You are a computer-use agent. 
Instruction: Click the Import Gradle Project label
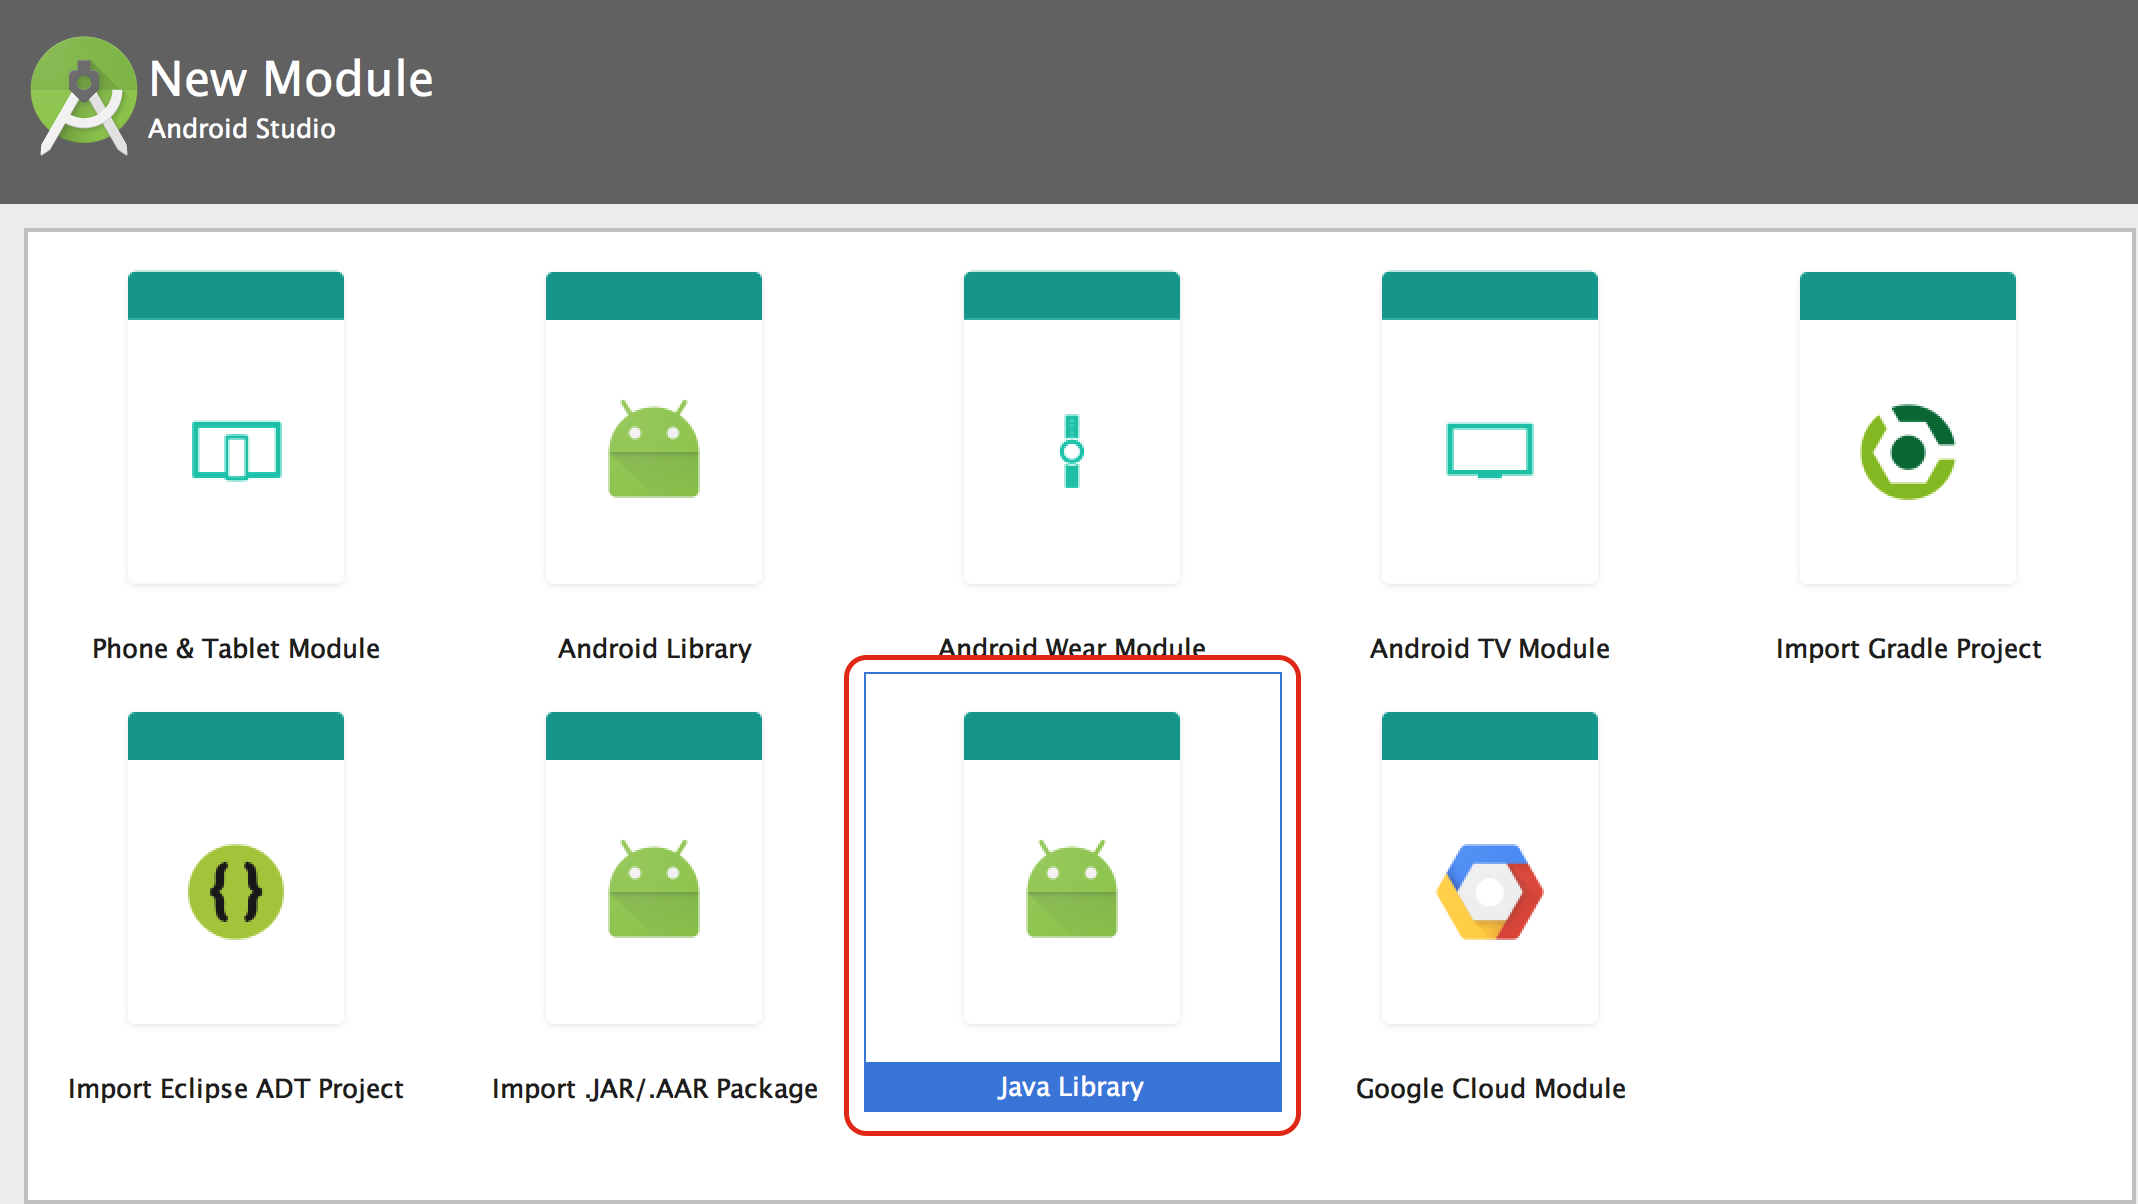tap(1908, 649)
